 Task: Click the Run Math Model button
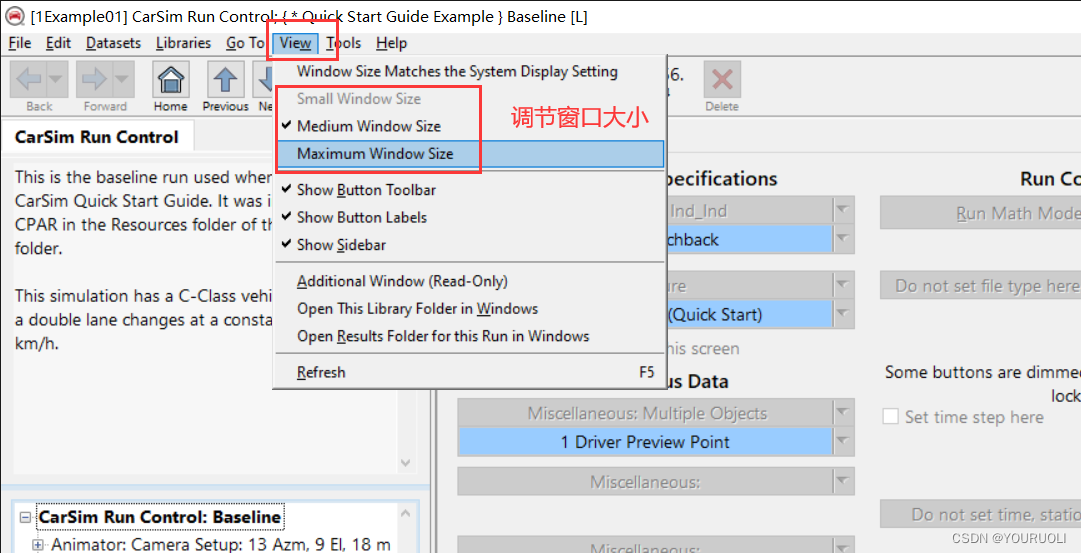click(980, 213)
